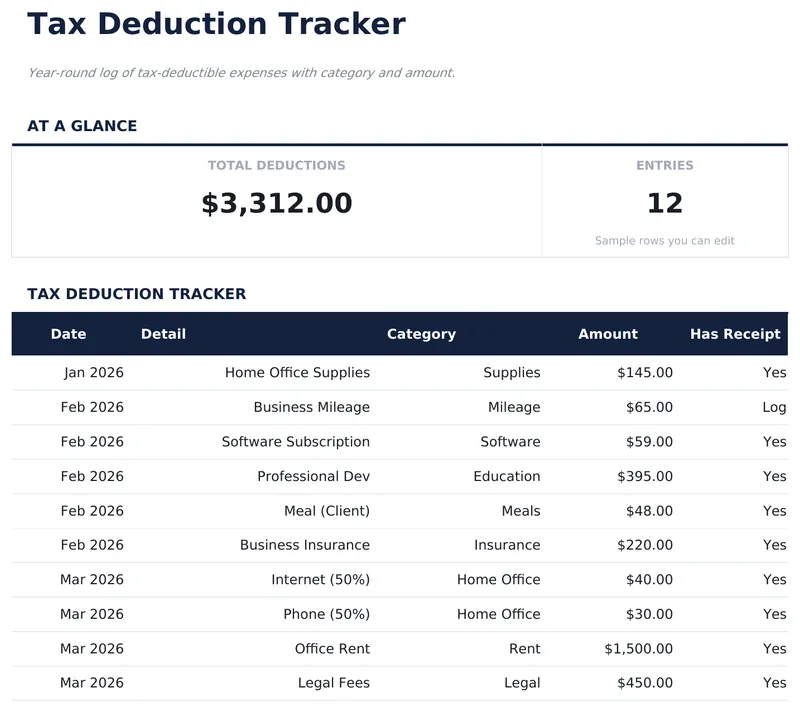This screenshot has height=712, width=800.
Task: Click the Detail column header
Action: point(163,334)
